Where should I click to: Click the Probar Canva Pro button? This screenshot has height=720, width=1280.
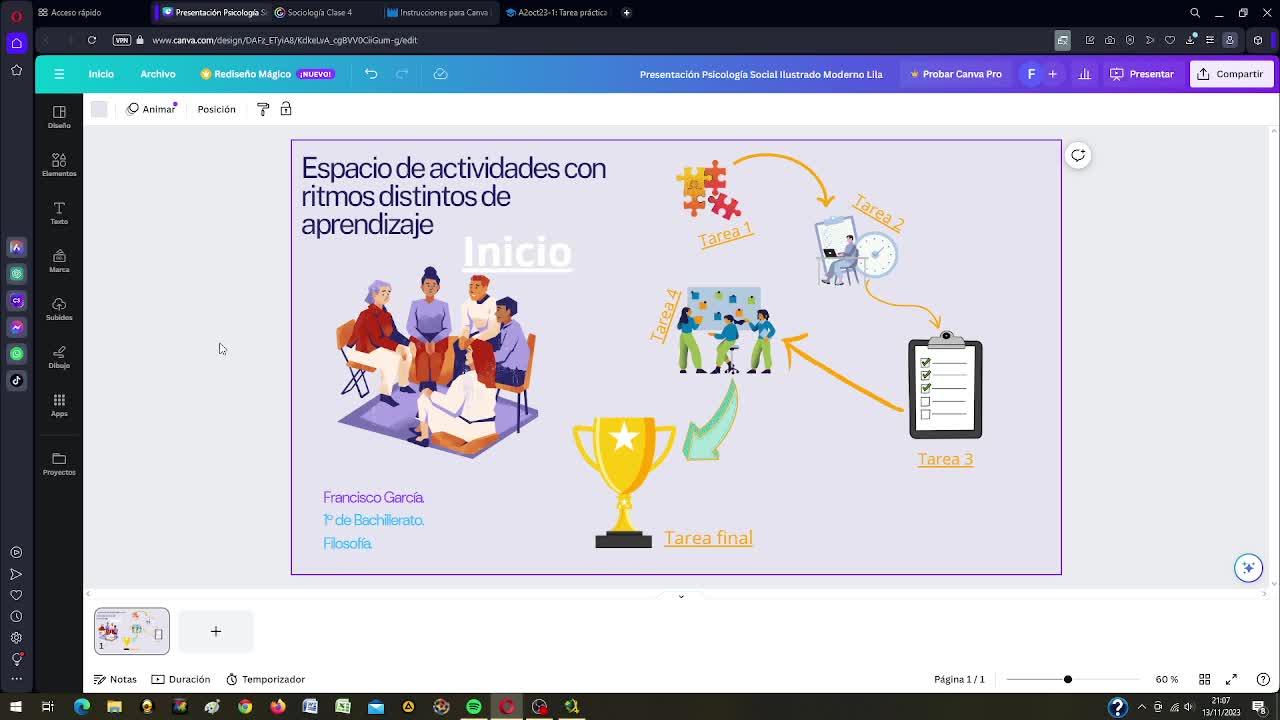[956, 74]
